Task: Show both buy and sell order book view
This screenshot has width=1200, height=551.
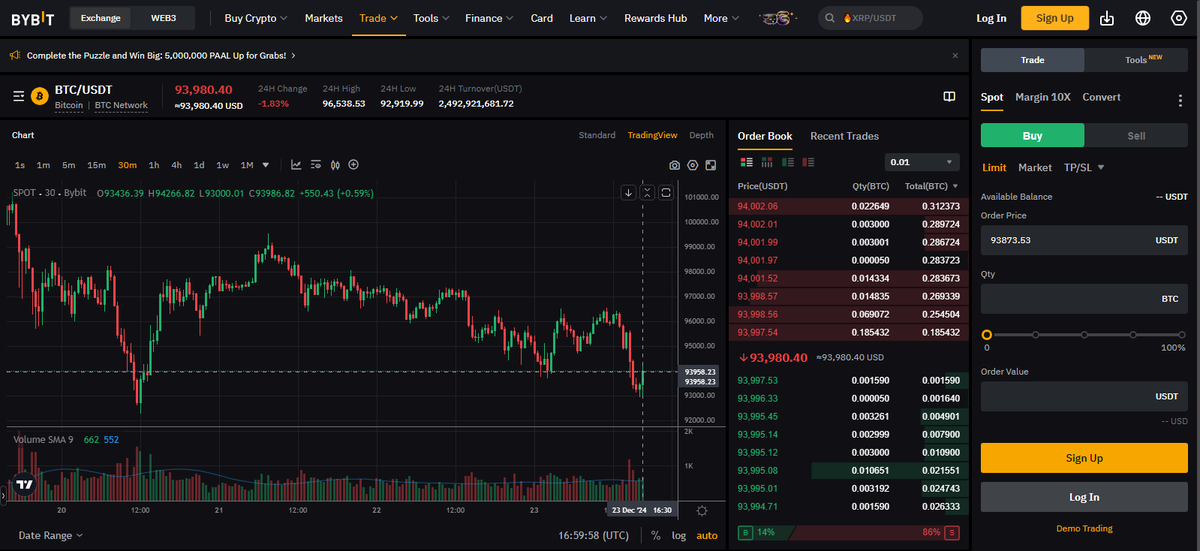Action: click(x=746, y=161)
